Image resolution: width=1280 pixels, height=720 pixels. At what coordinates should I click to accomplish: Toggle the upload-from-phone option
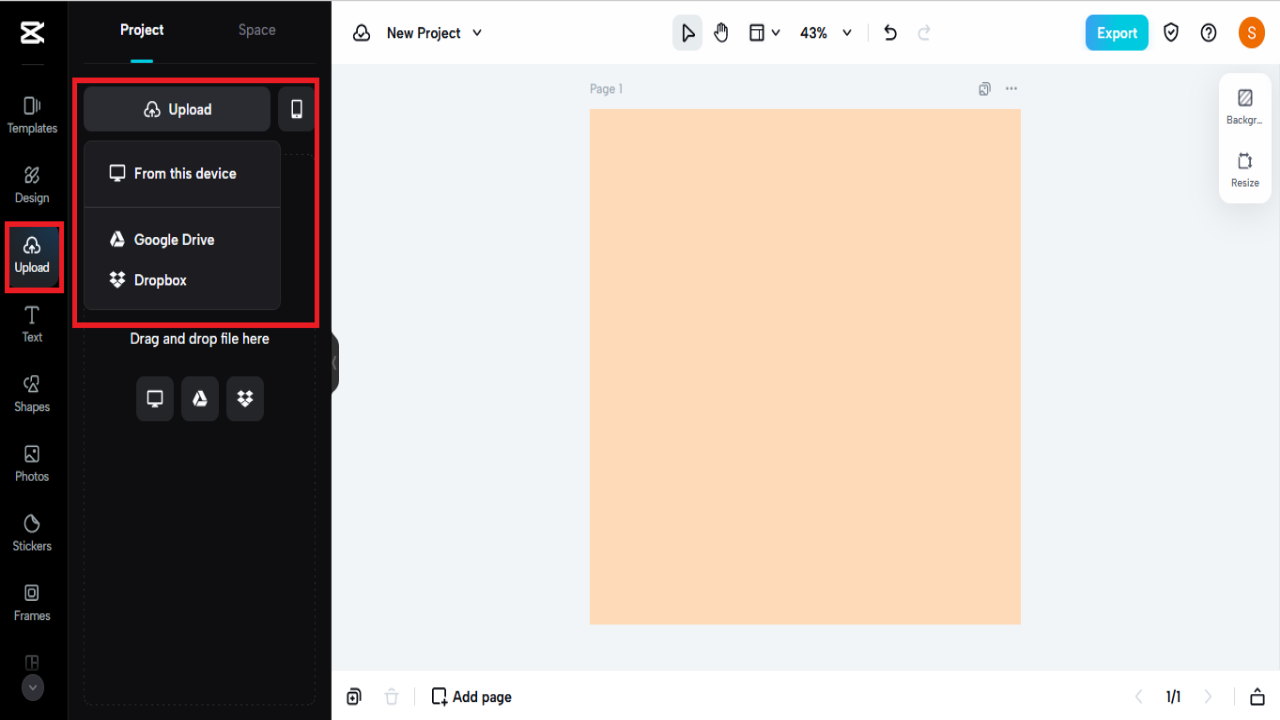click(x=296, y=108)
